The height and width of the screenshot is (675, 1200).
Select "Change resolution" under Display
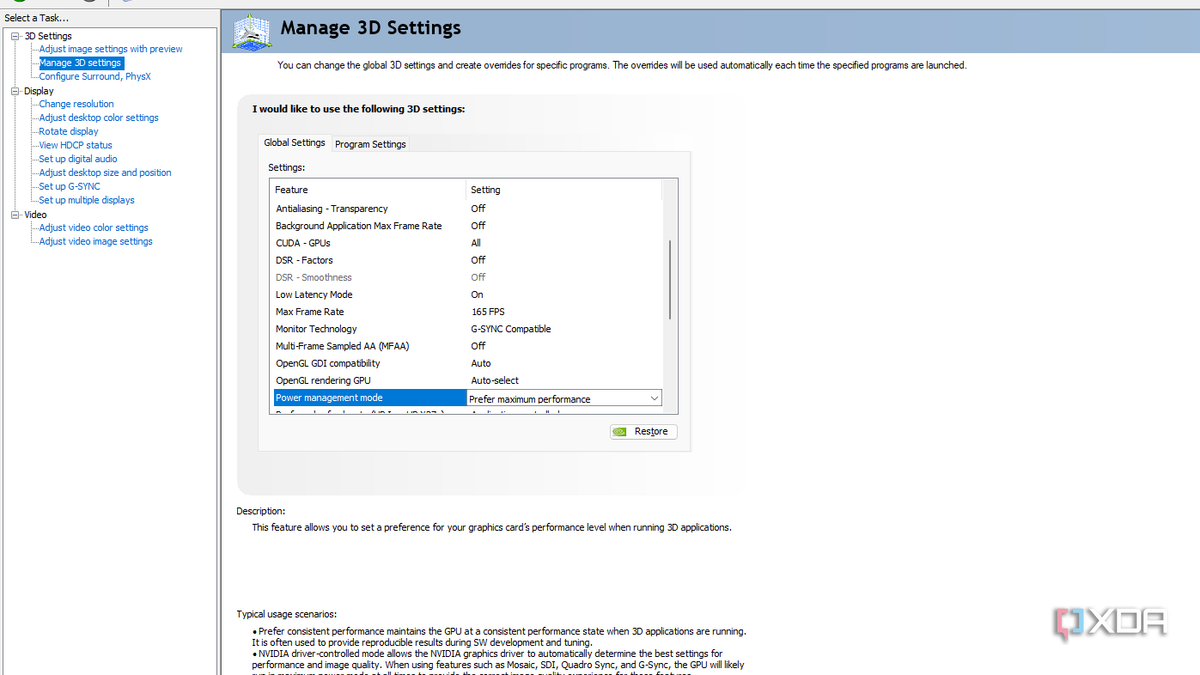click(75, 103)
